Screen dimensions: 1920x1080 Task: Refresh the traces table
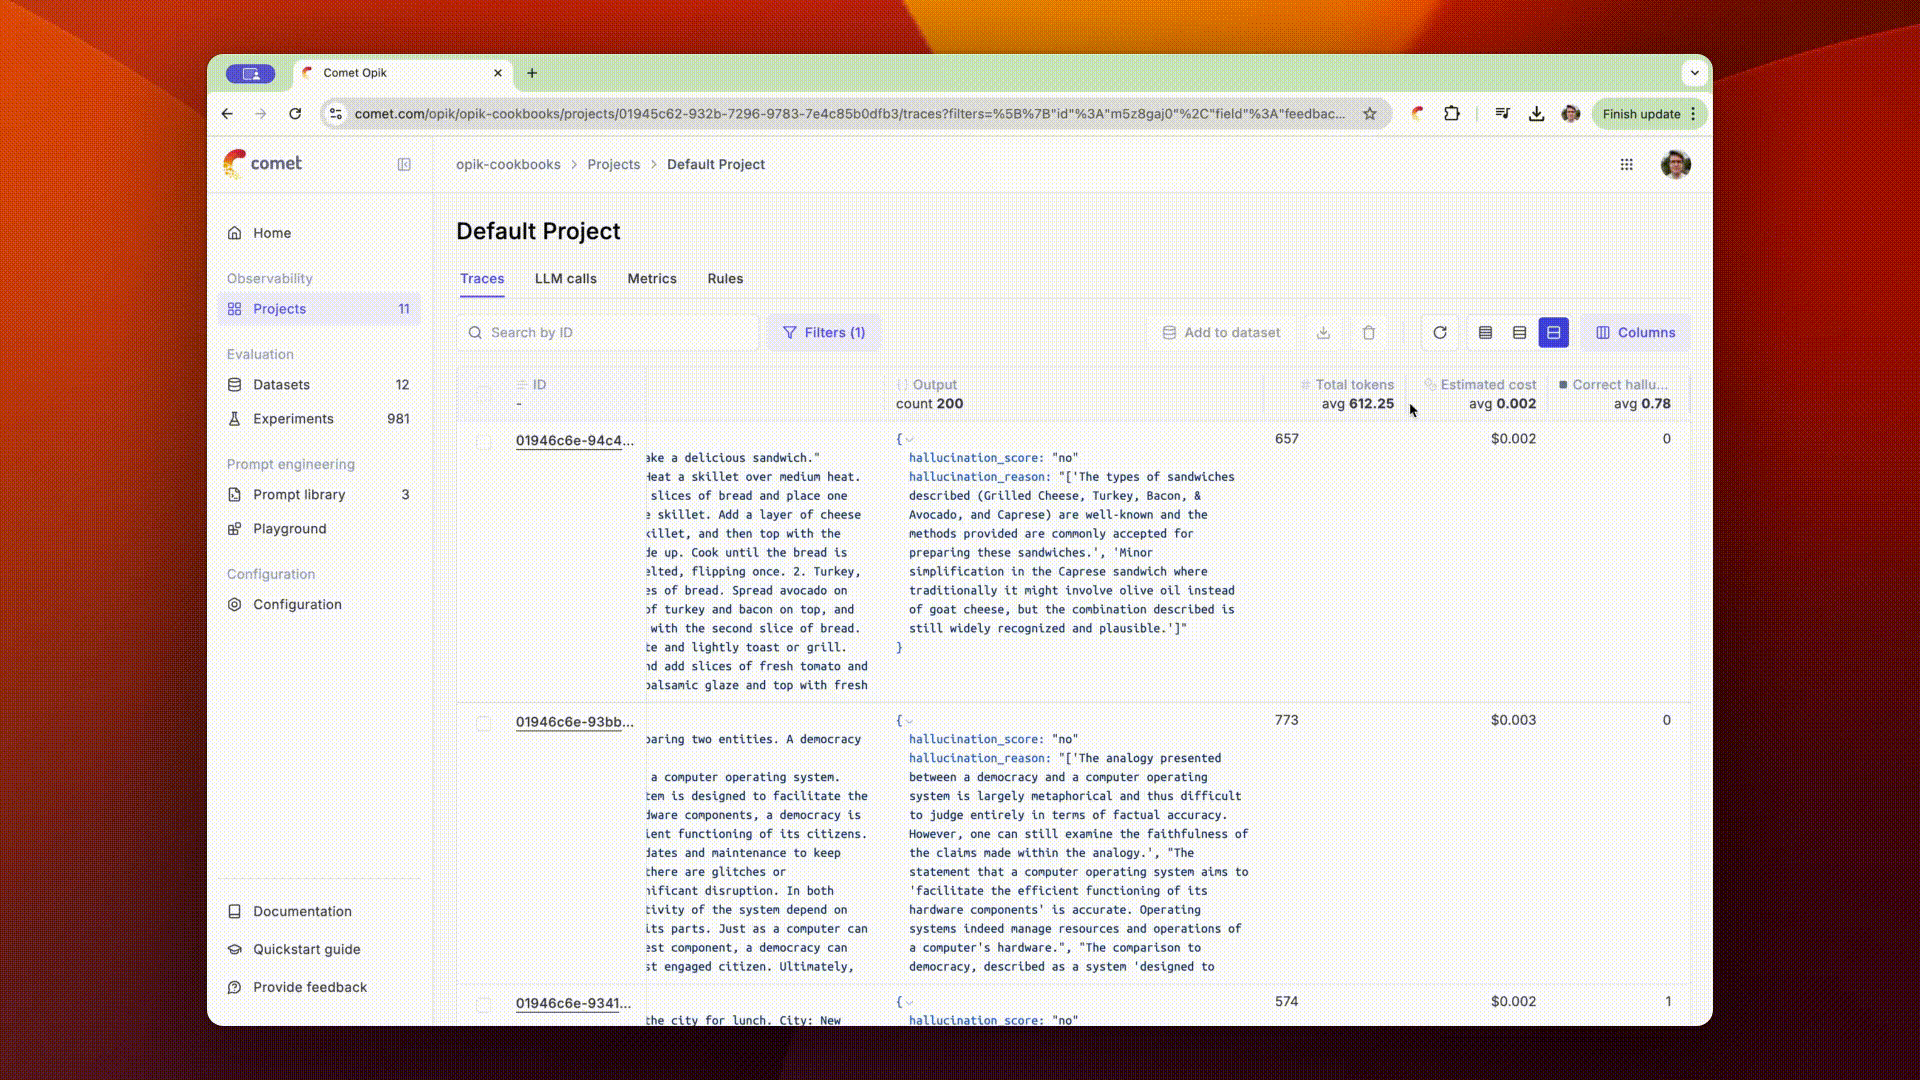click(1440, 332)
